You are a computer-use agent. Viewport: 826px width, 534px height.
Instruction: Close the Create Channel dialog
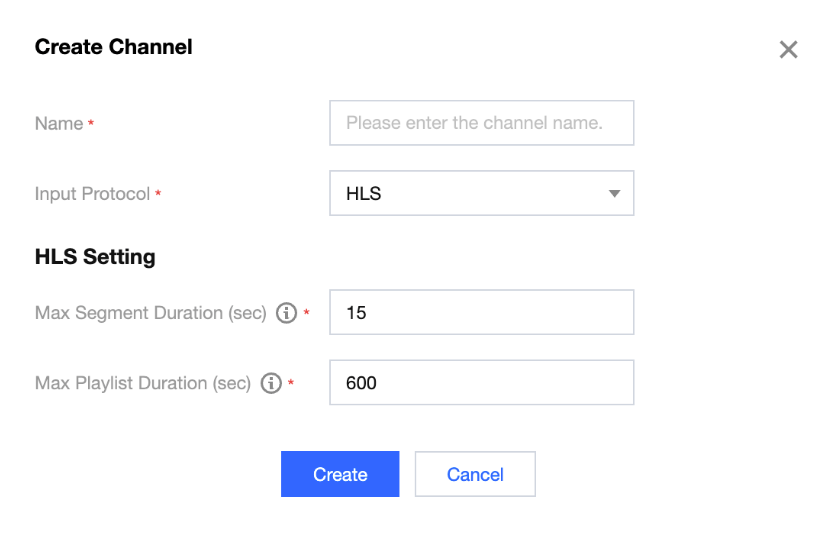point(788,50)
